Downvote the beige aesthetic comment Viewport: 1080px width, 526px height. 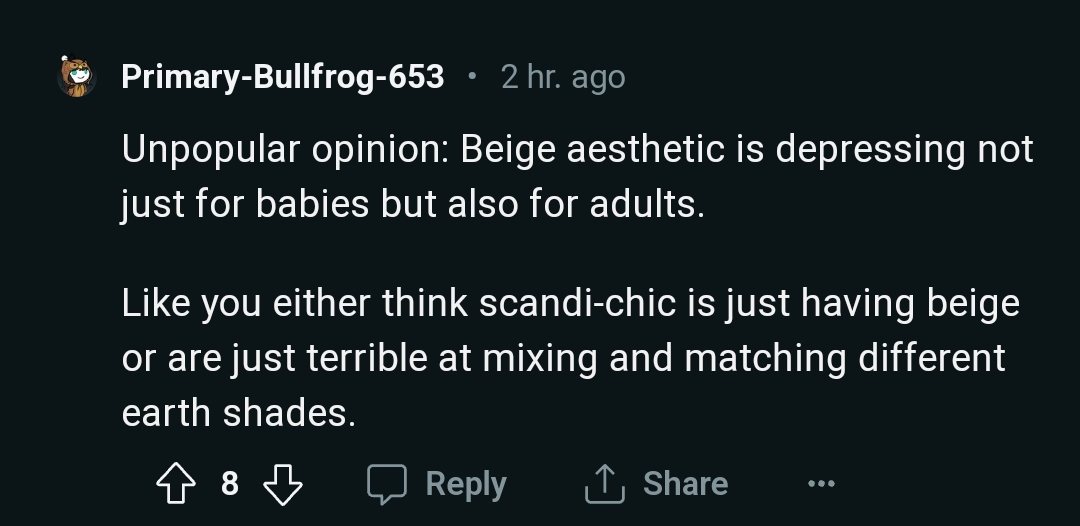pyautogui.click(x=282, y=484)
